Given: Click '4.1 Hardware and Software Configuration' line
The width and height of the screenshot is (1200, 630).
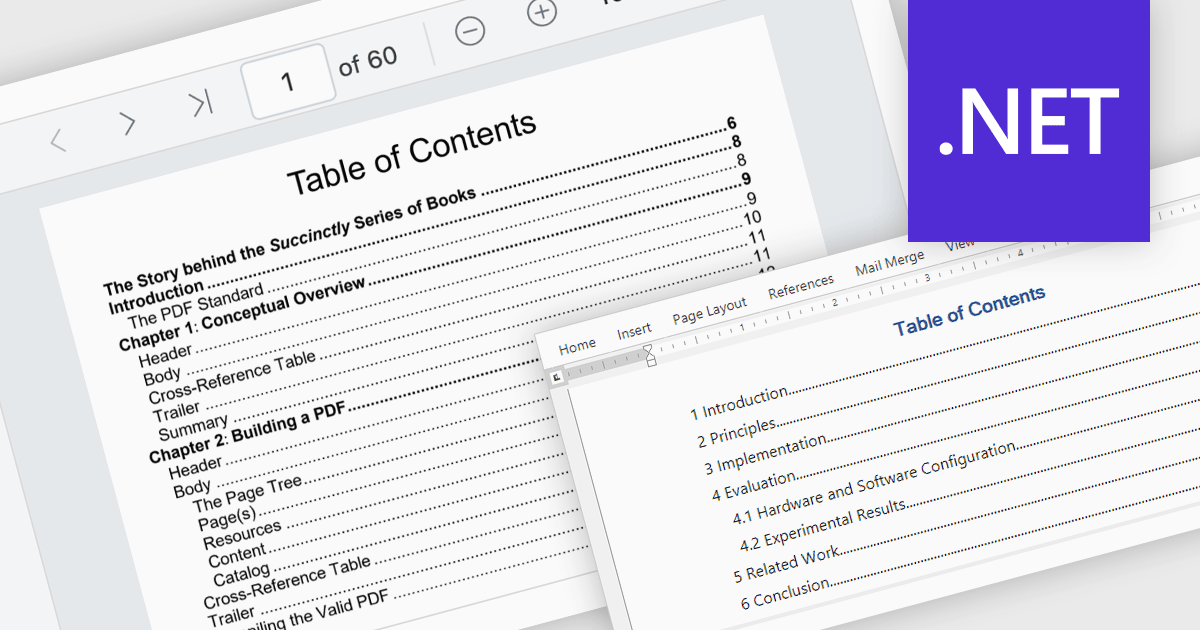Looking at the screenshot, I should [x=875, y=483].
